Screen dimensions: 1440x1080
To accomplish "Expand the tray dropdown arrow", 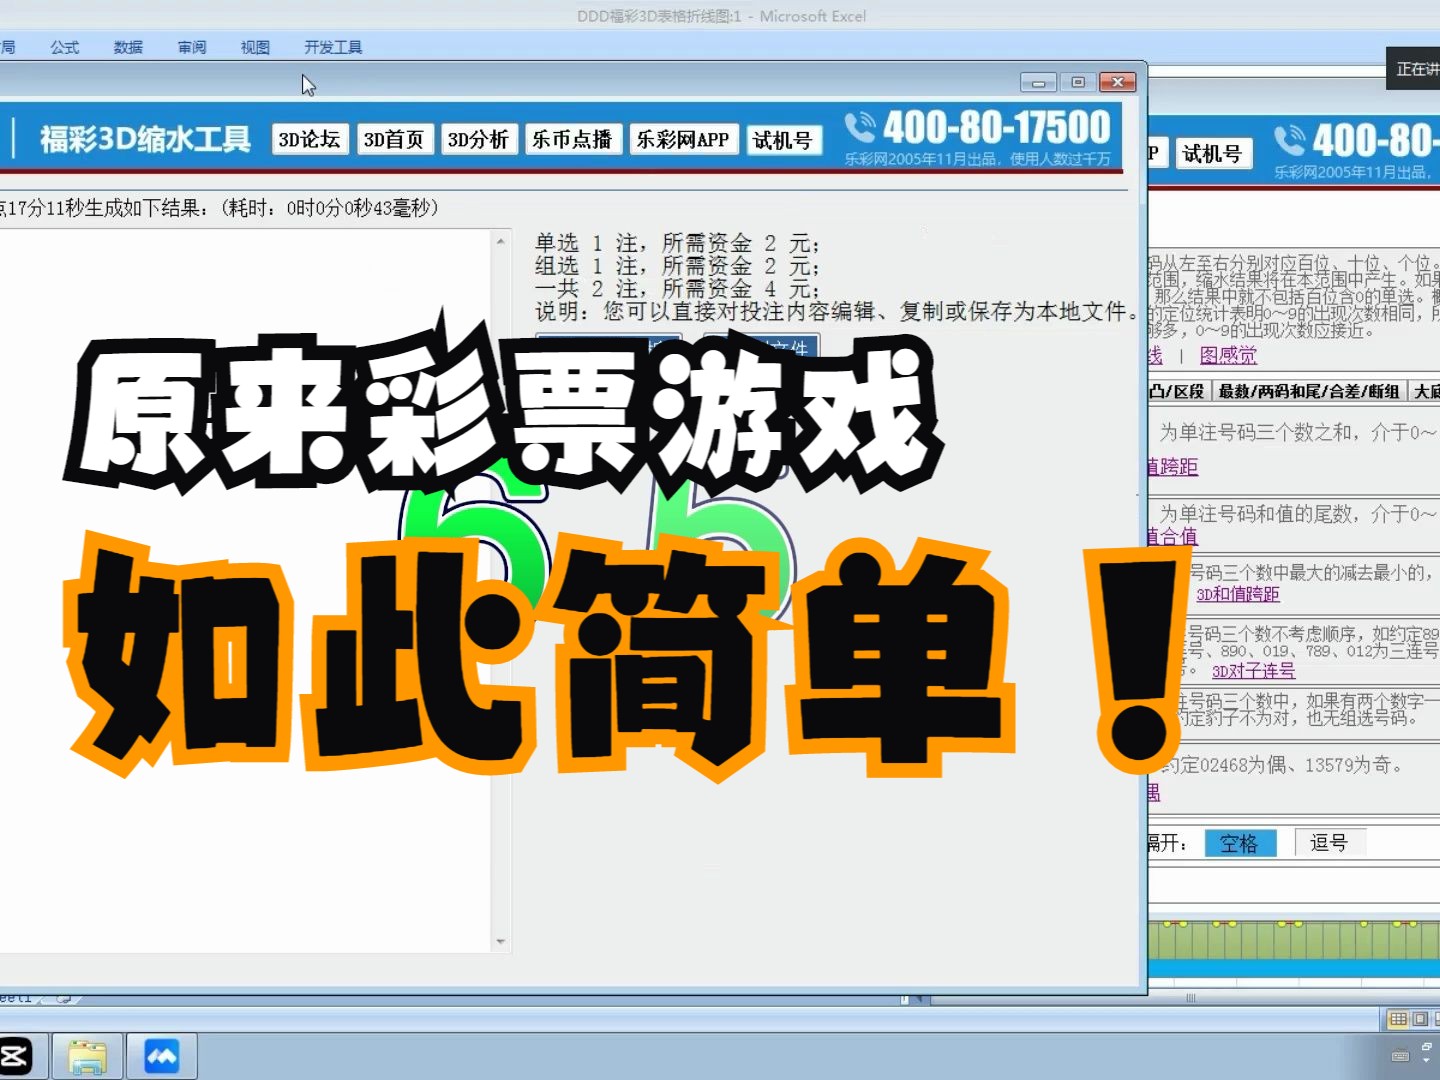I will (x=1427, y=1060).
